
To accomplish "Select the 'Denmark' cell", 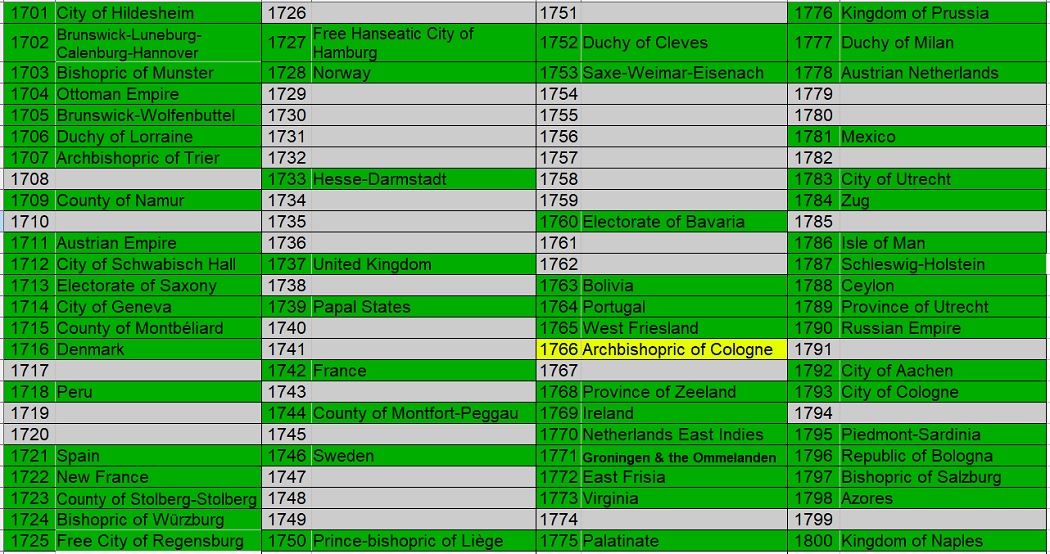I will point(157,350).
